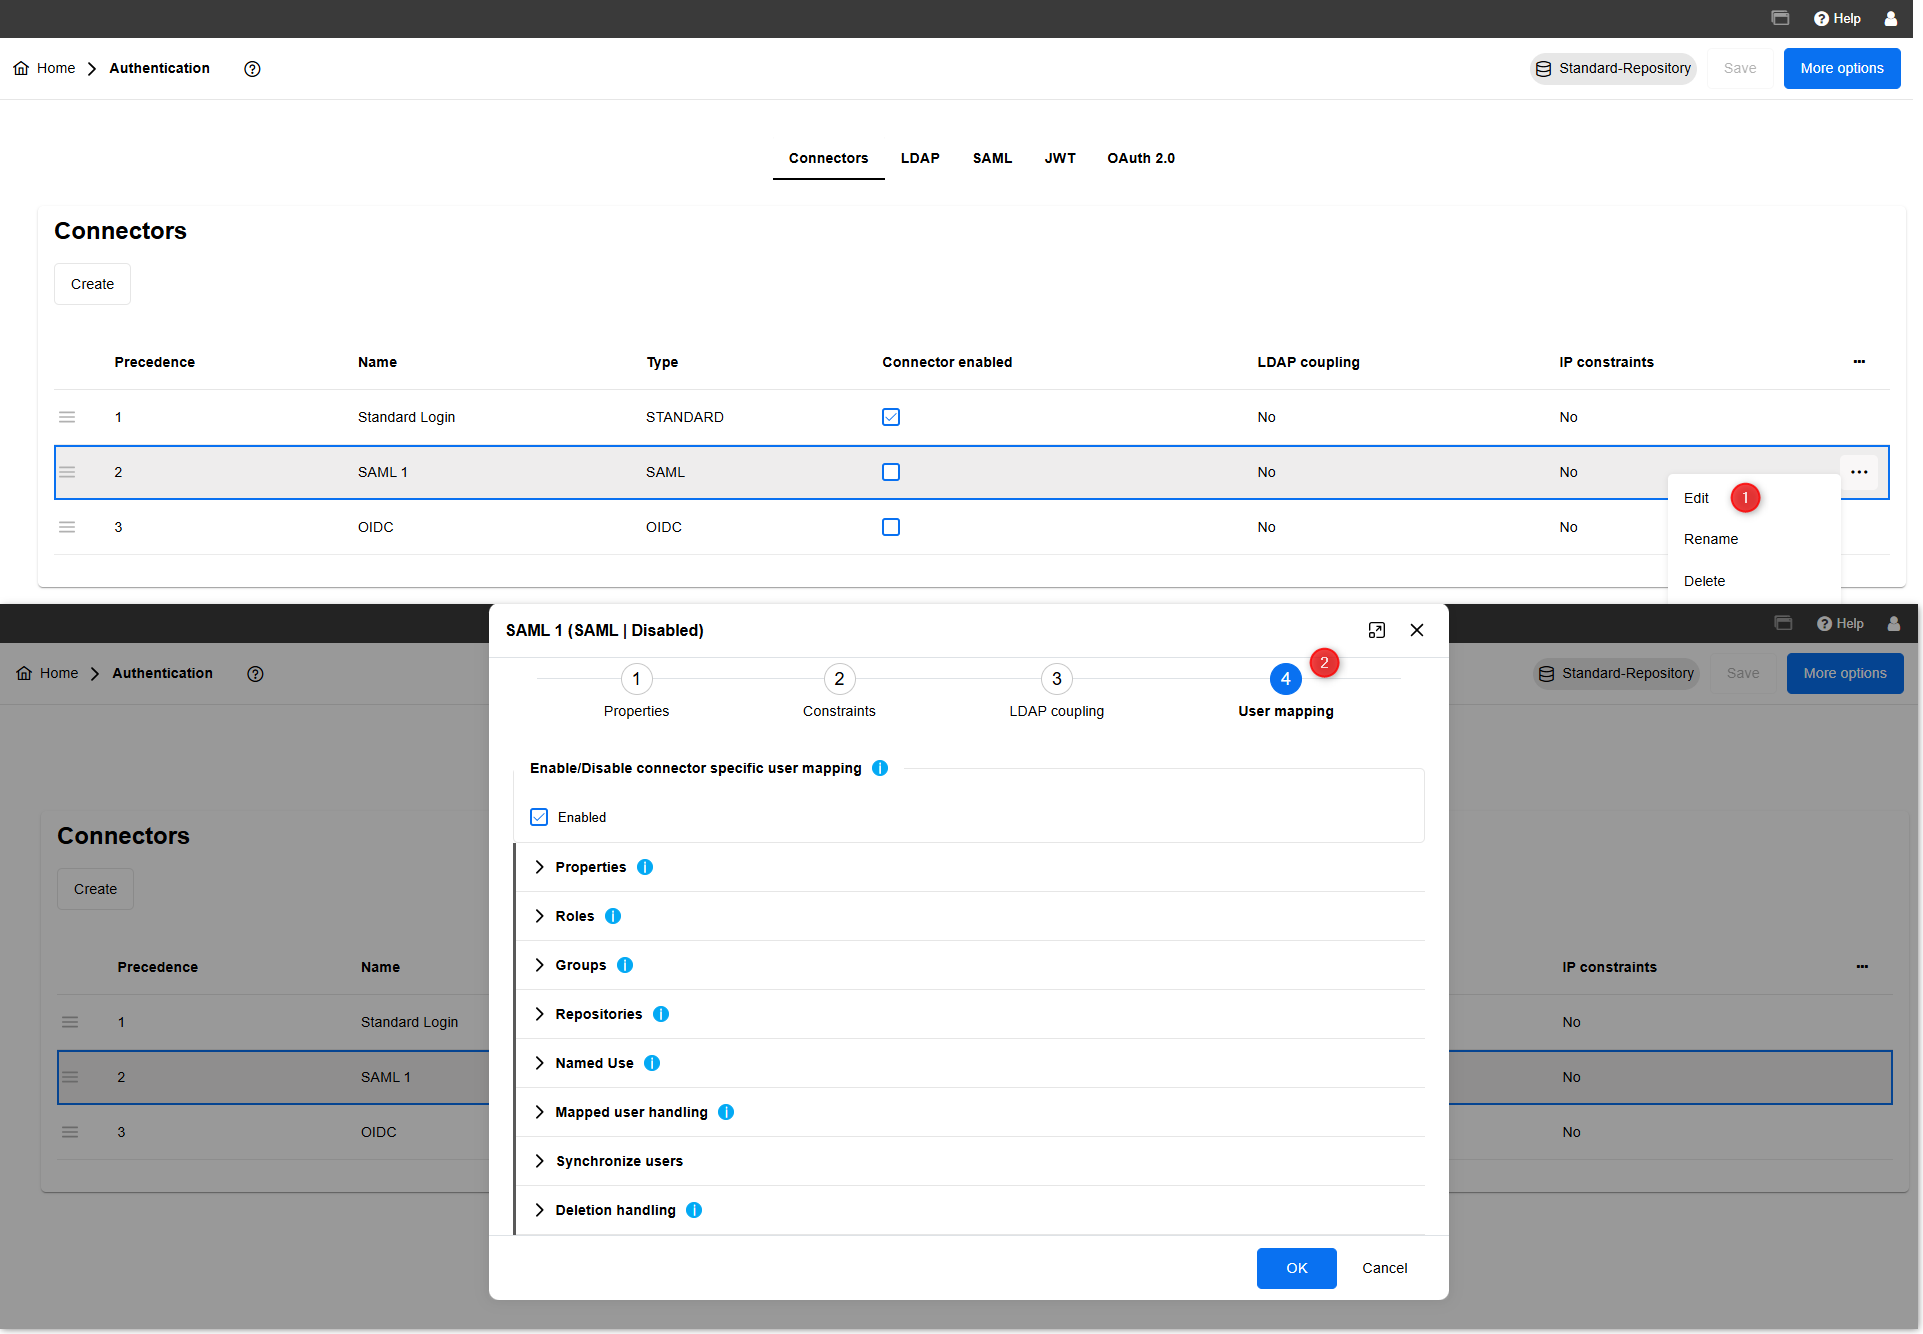Grab the drag handle of the OIDC row
This screenshot has width=1923, height=1334.
(x=67, y=527)
